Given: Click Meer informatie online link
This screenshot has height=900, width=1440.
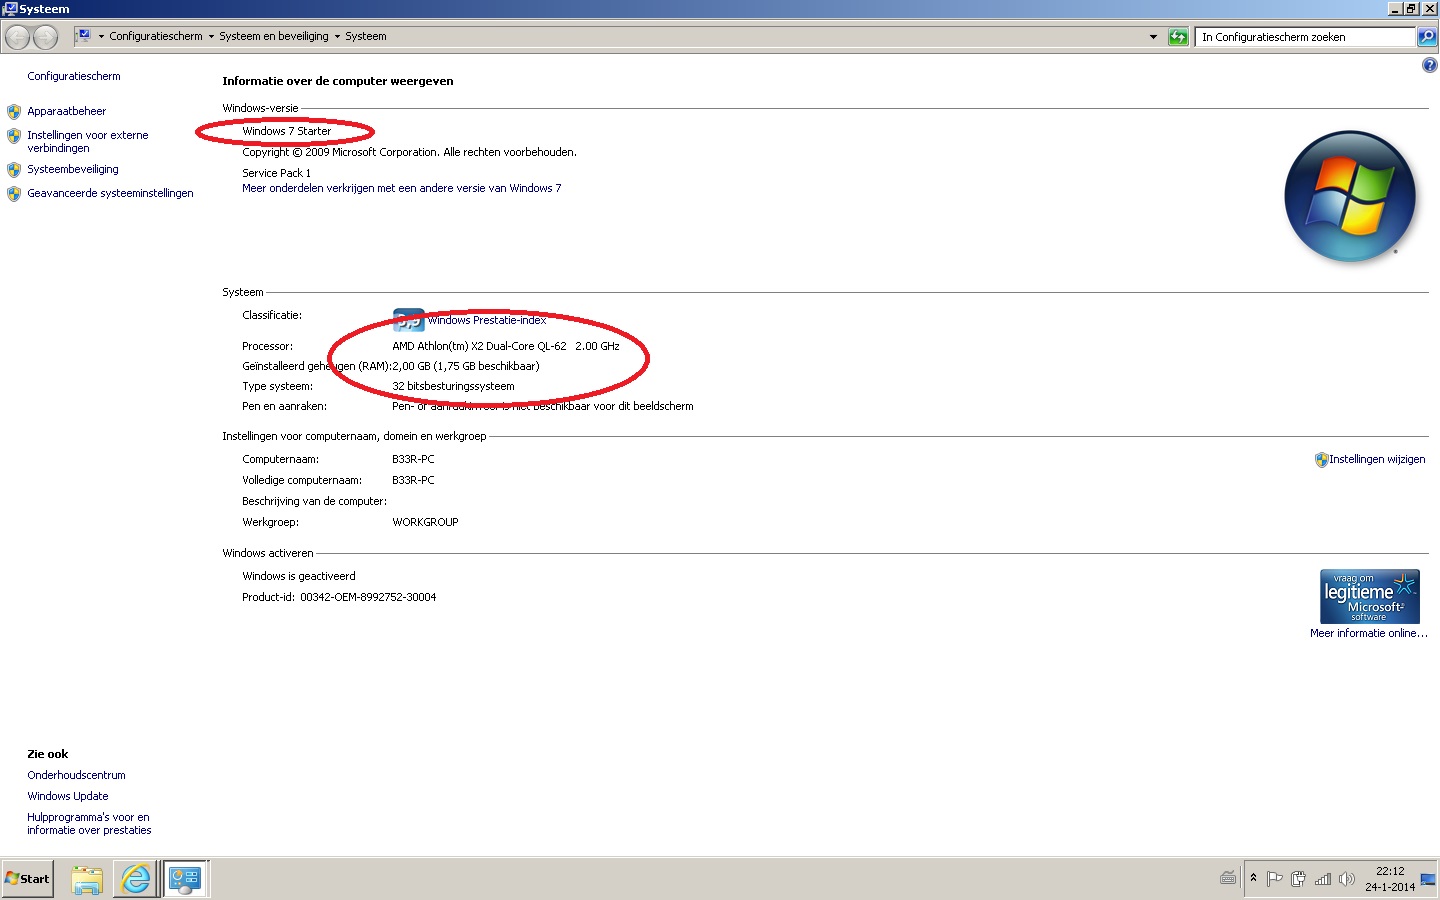Looking at the screenshot, I should click(1369, 634).
